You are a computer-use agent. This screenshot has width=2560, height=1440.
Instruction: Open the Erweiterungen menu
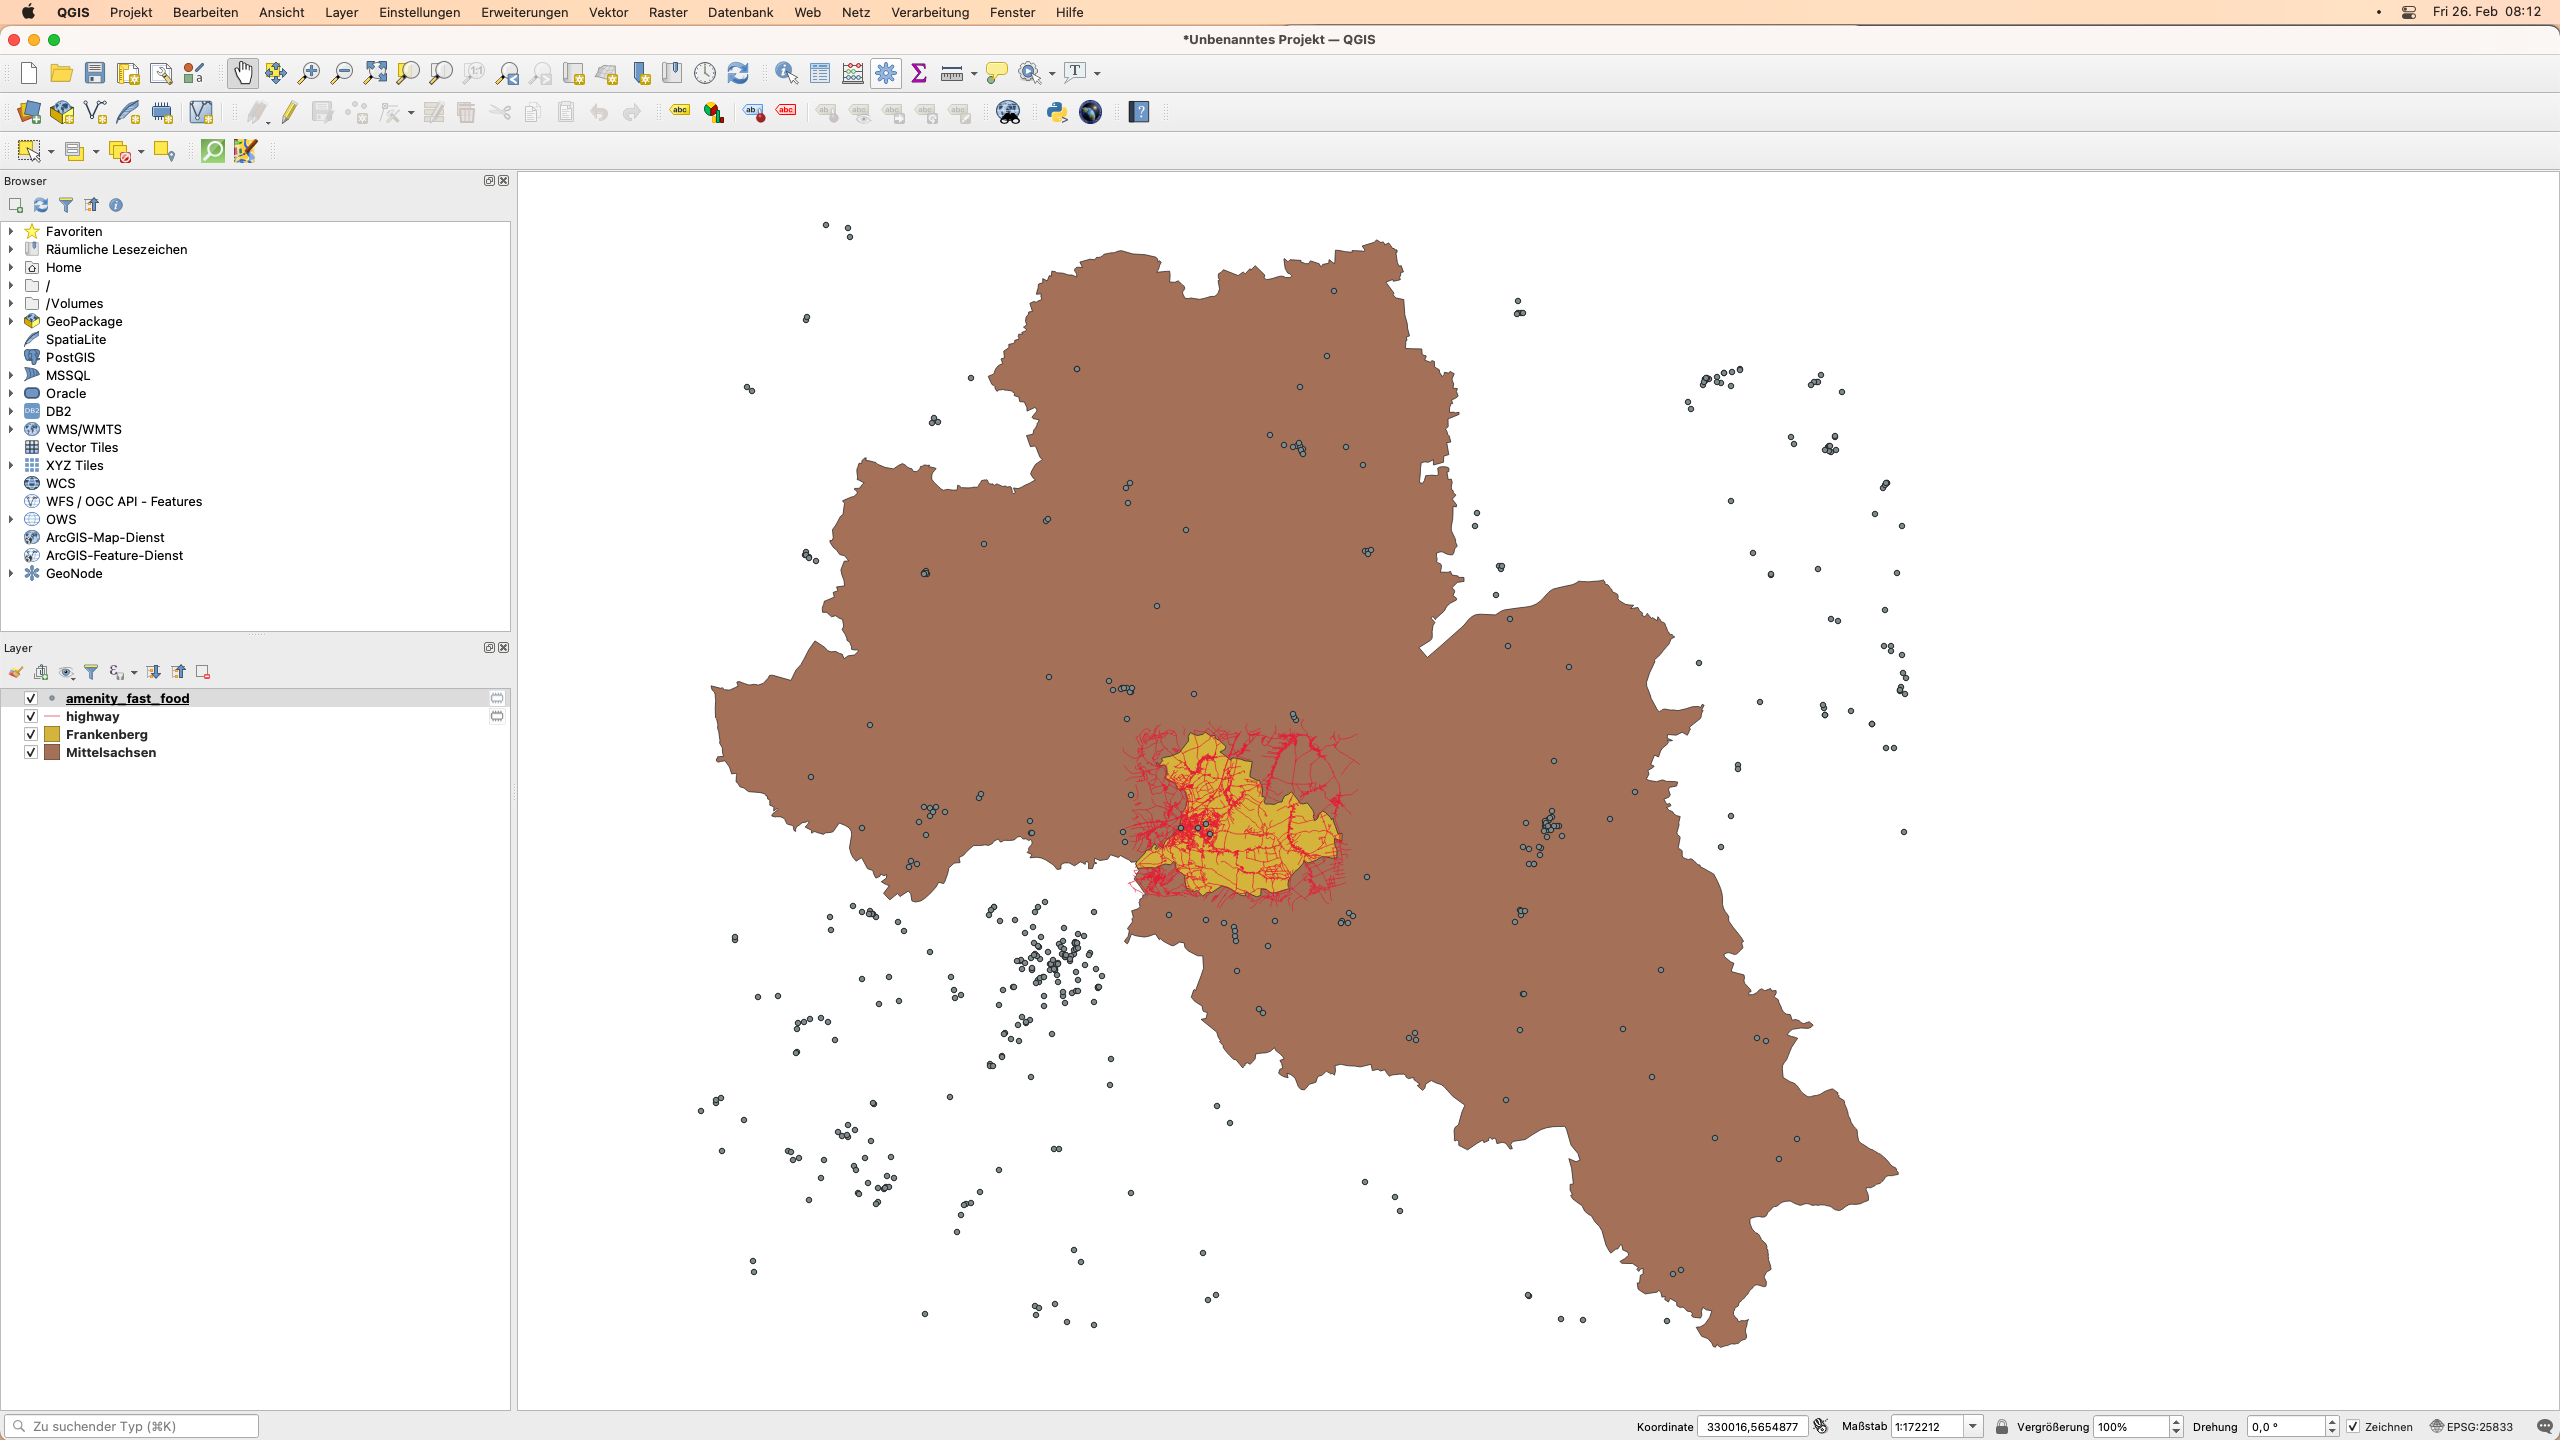click(524, 12)
